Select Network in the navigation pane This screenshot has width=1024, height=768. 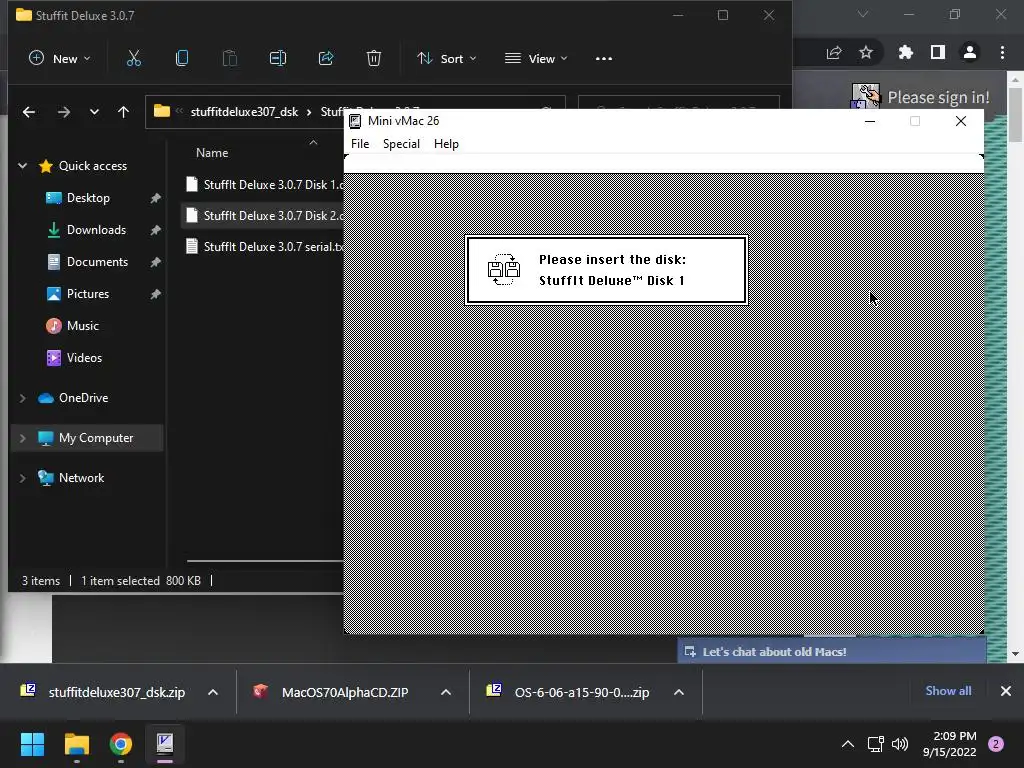pyautogui.click(x=81, y=478)
